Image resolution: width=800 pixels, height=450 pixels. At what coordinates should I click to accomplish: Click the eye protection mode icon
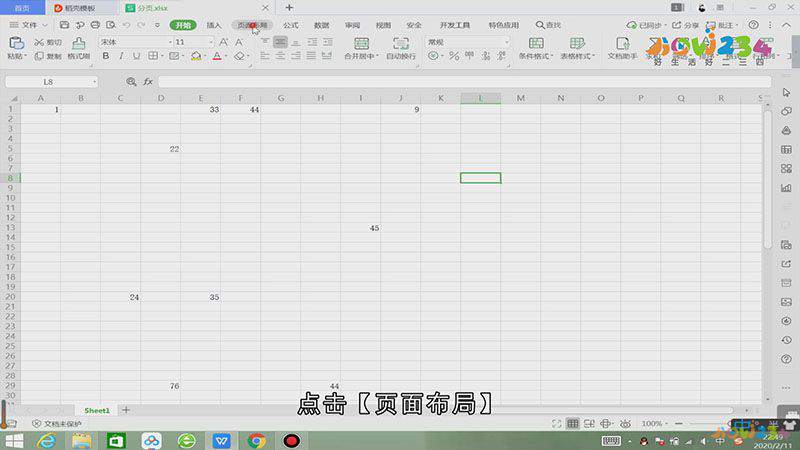point(625,423)
